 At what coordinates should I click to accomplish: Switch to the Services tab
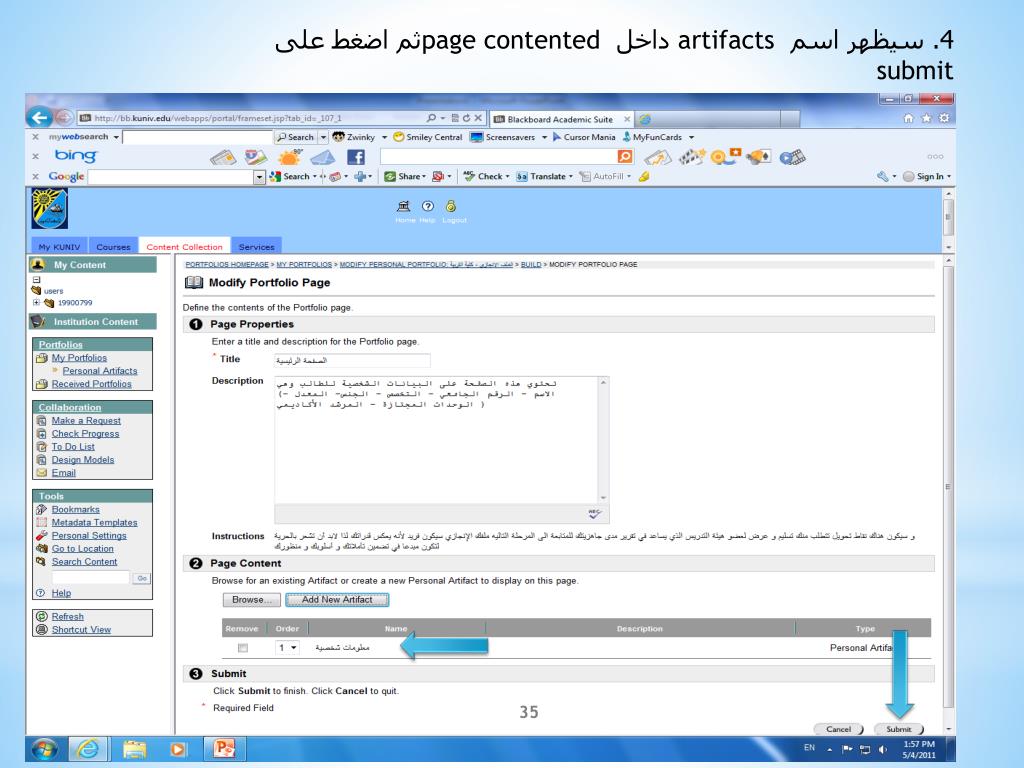coord(256,247)
